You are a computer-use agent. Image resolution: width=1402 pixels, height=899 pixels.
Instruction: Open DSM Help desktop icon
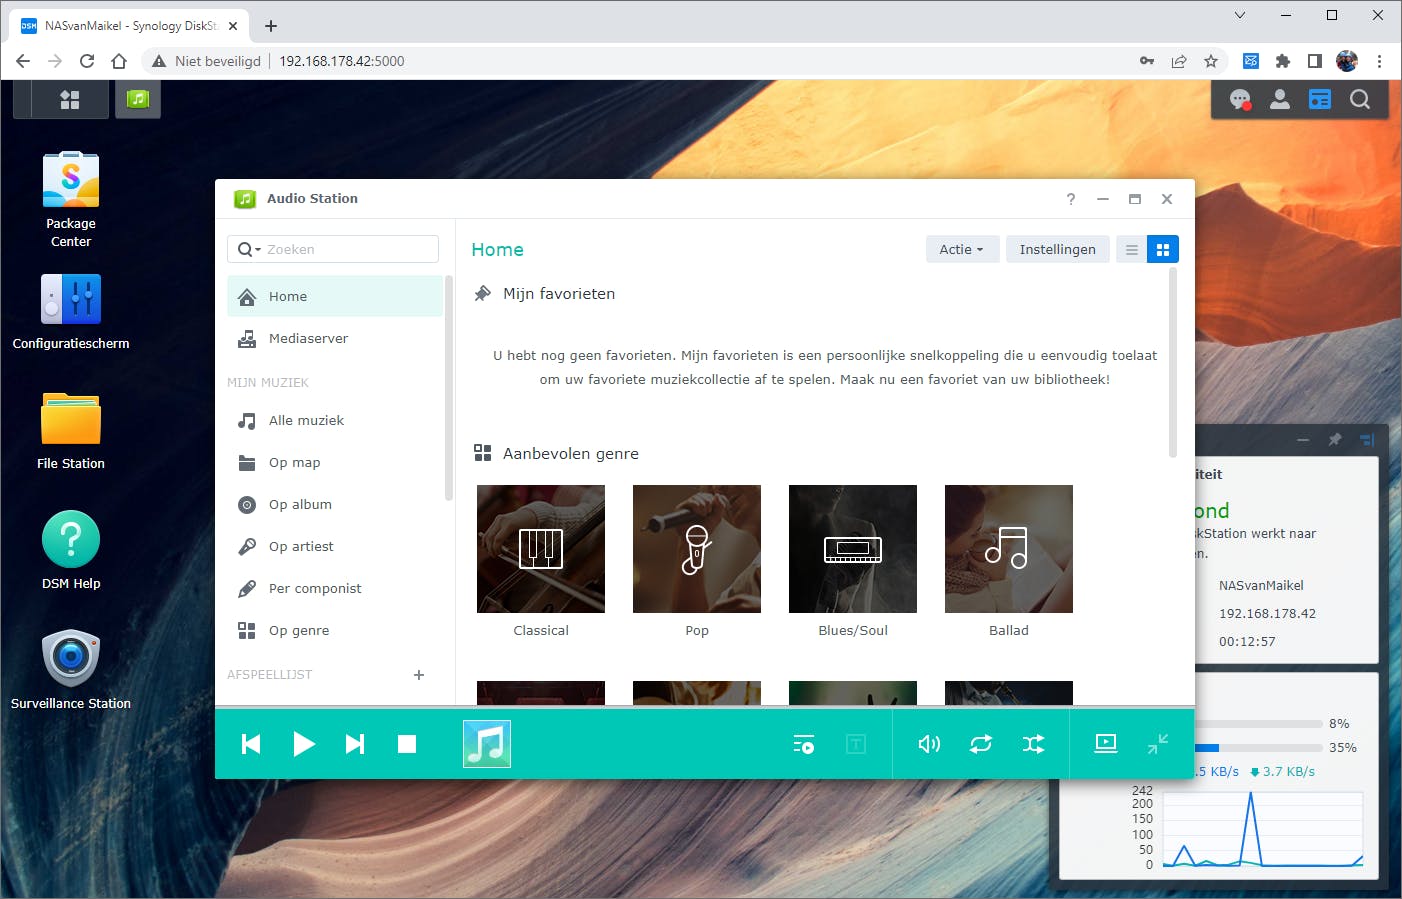[x=71, y=551]
